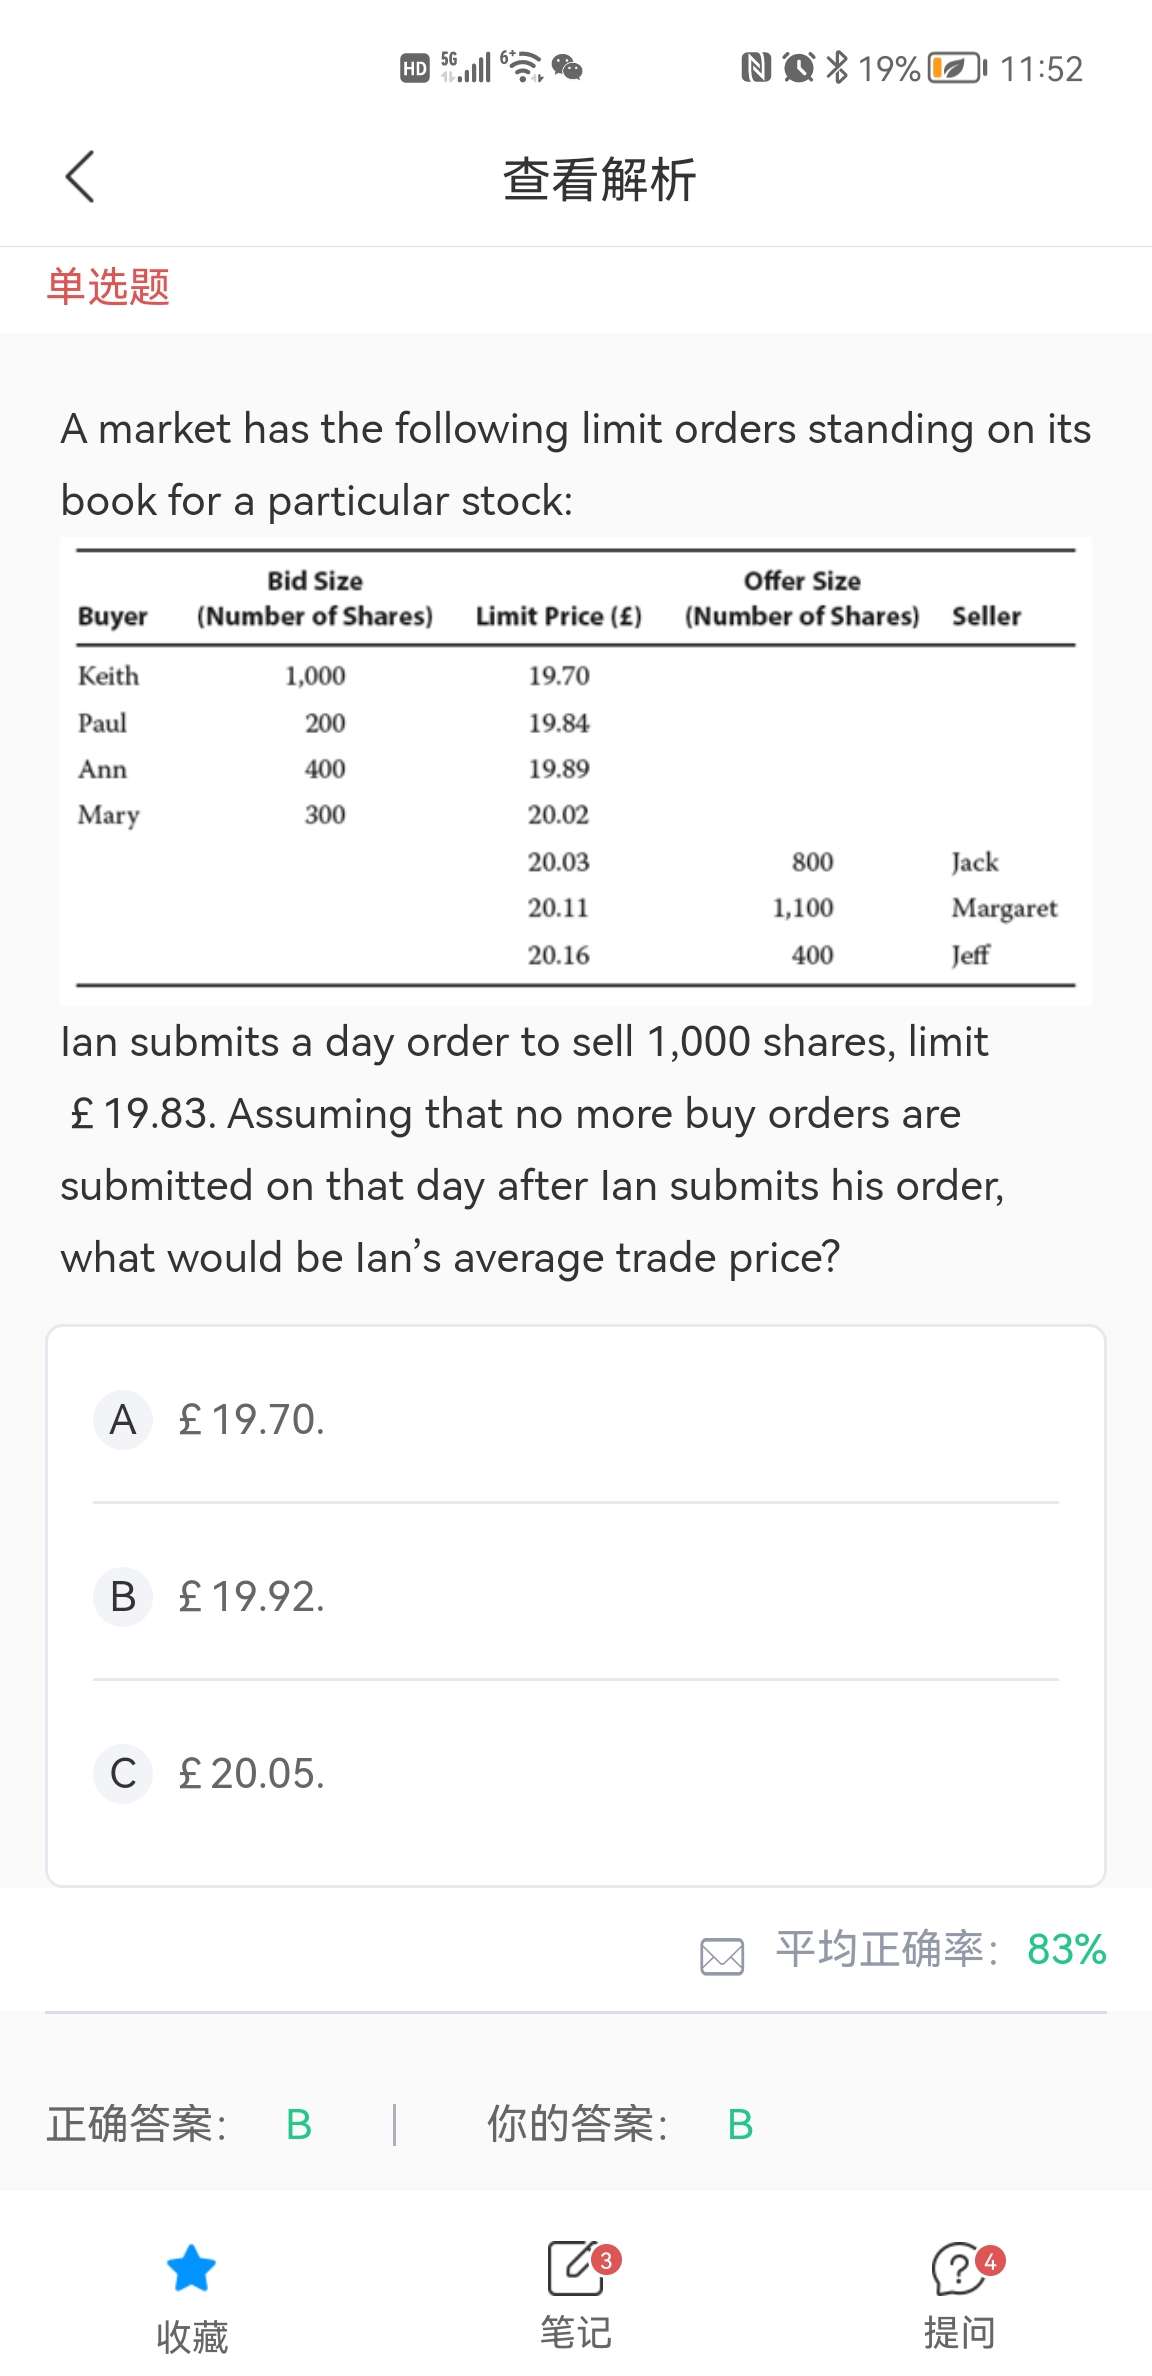Tap the alarm clock status icon
Screen dimensions: 1152x2376
coord(798,68)
